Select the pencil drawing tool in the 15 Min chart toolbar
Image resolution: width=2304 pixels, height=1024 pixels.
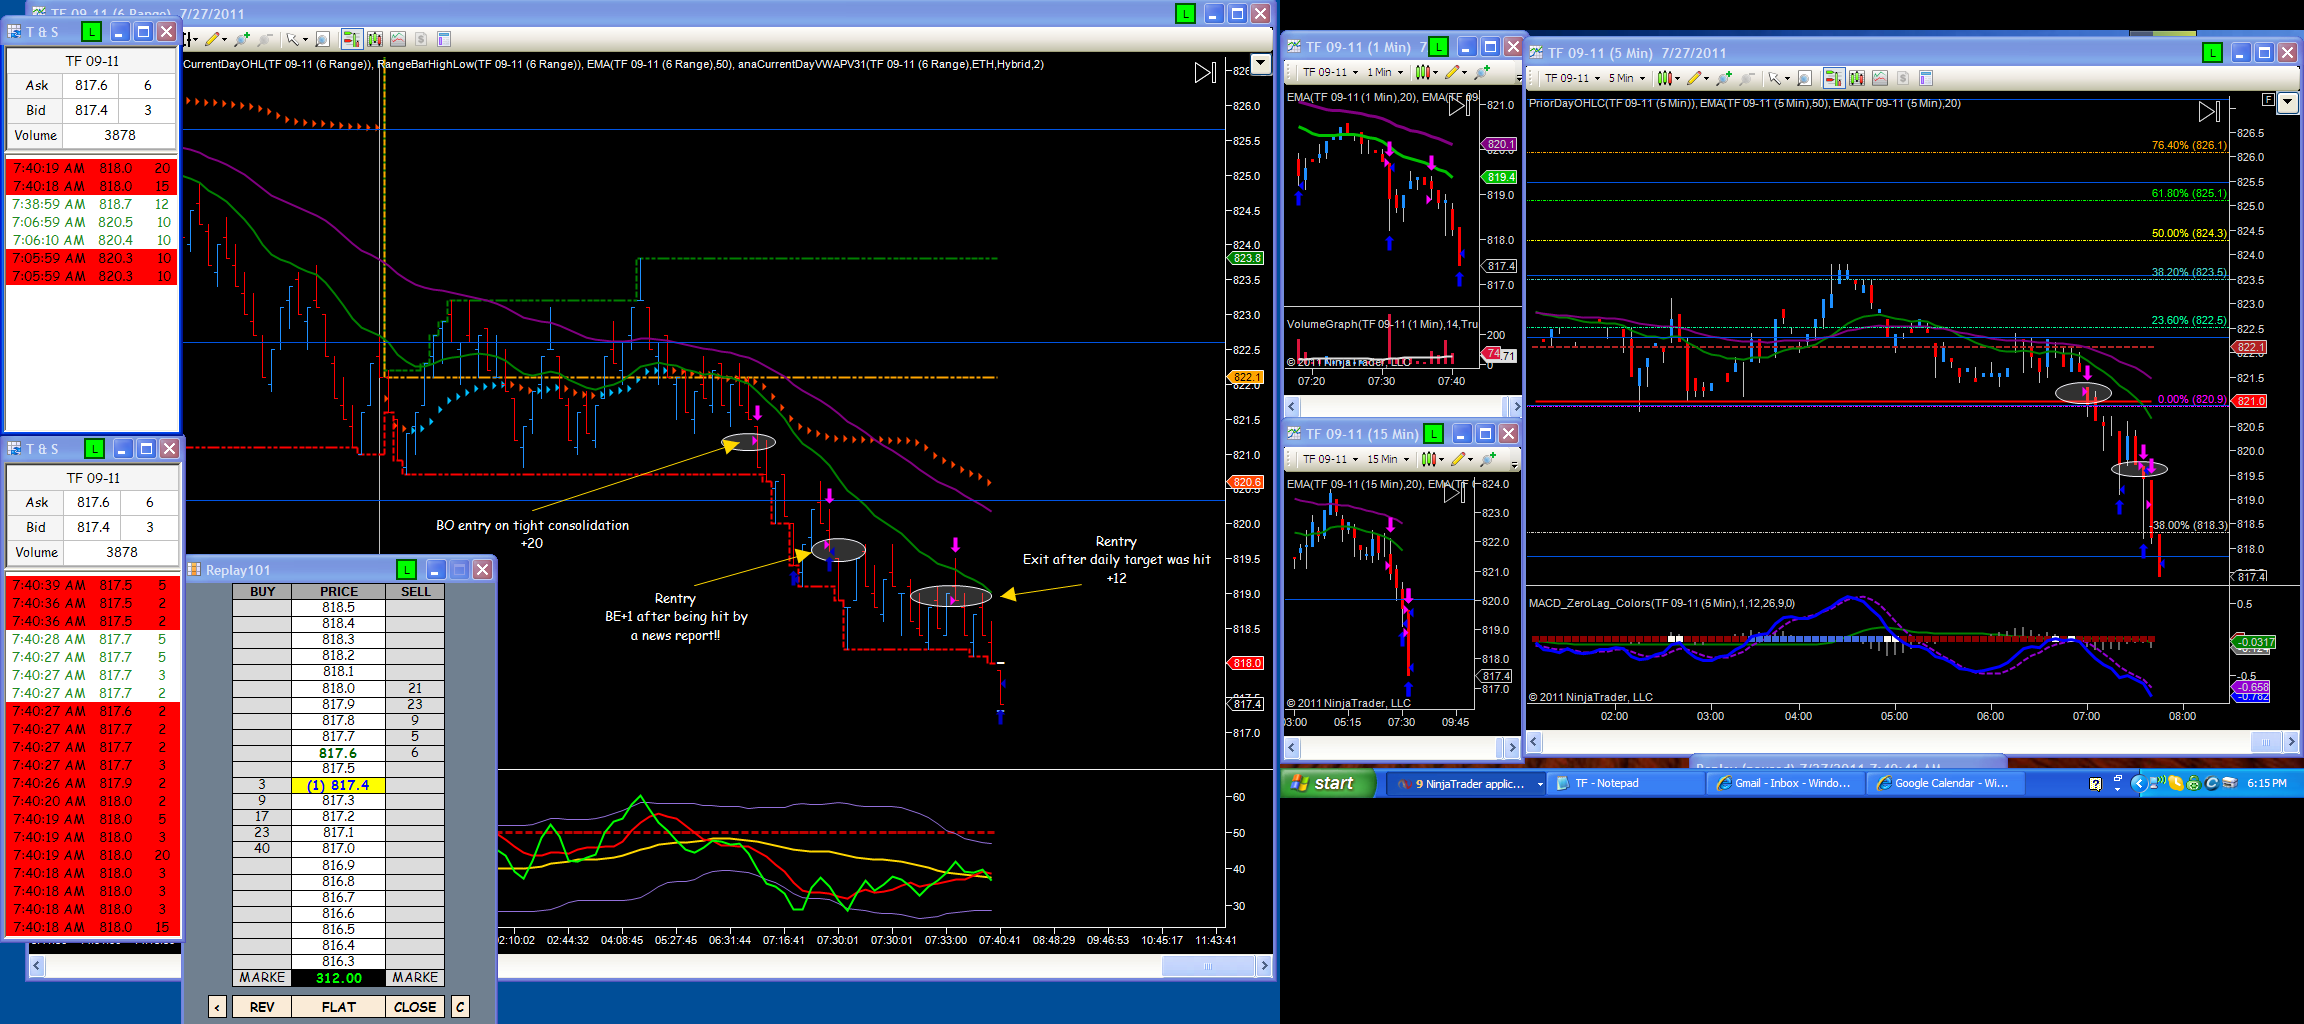[x=1459, y=459]
